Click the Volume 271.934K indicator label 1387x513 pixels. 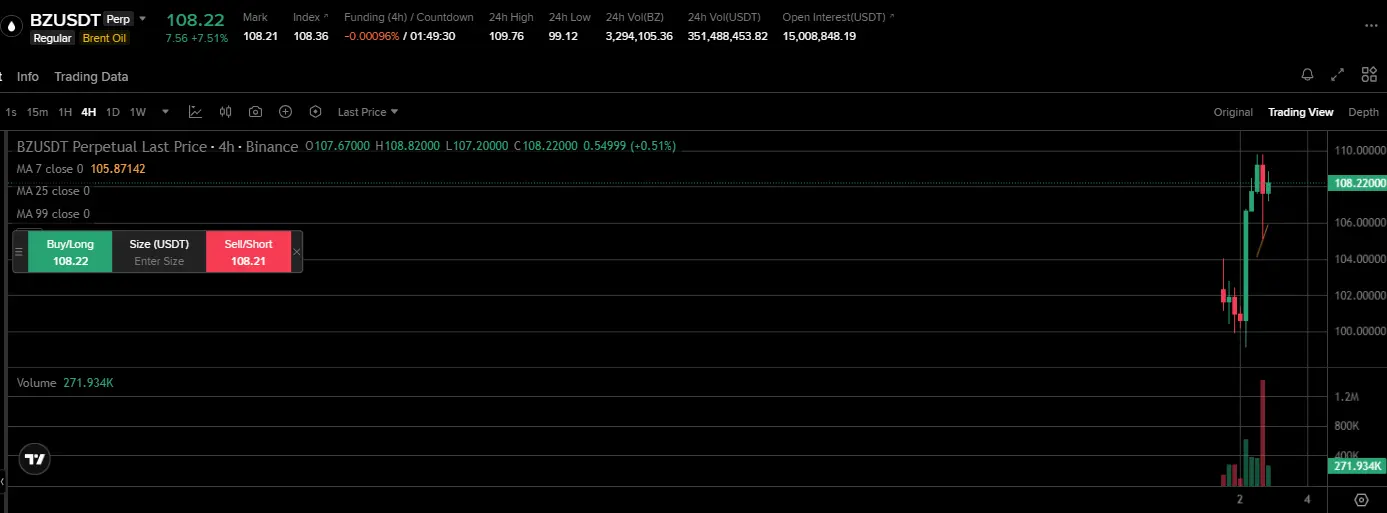[65, 383]
